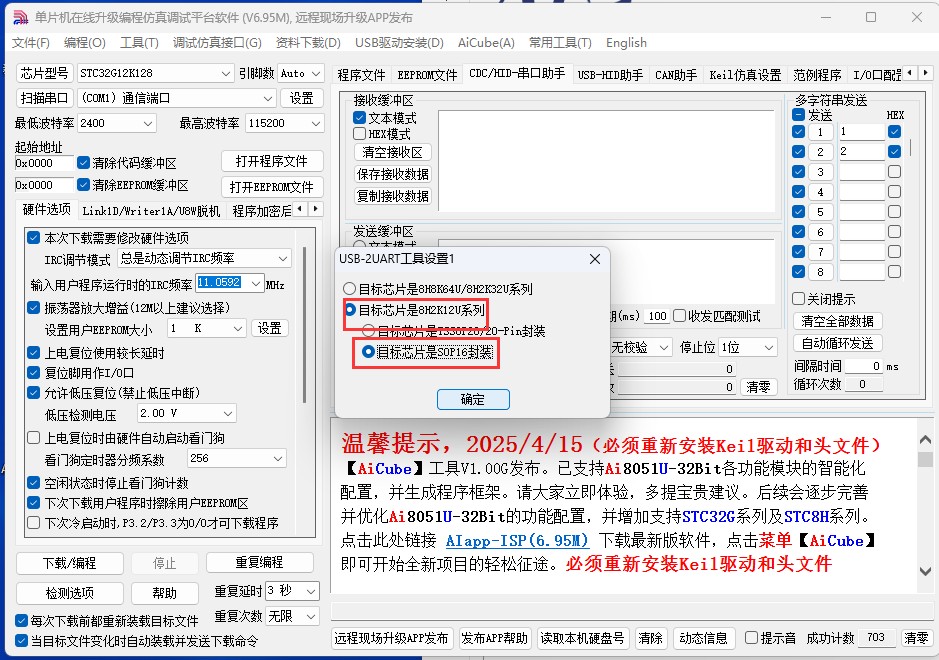Click 检测选项 button

pos(69,593)
